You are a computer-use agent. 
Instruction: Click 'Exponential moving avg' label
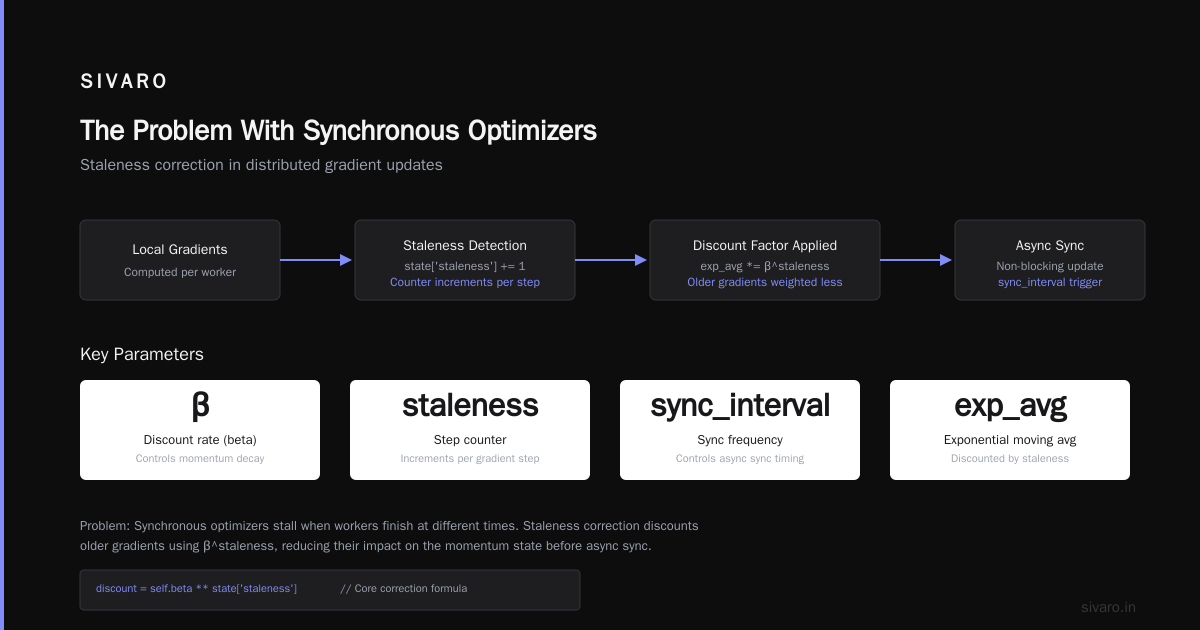point(1010,440)
